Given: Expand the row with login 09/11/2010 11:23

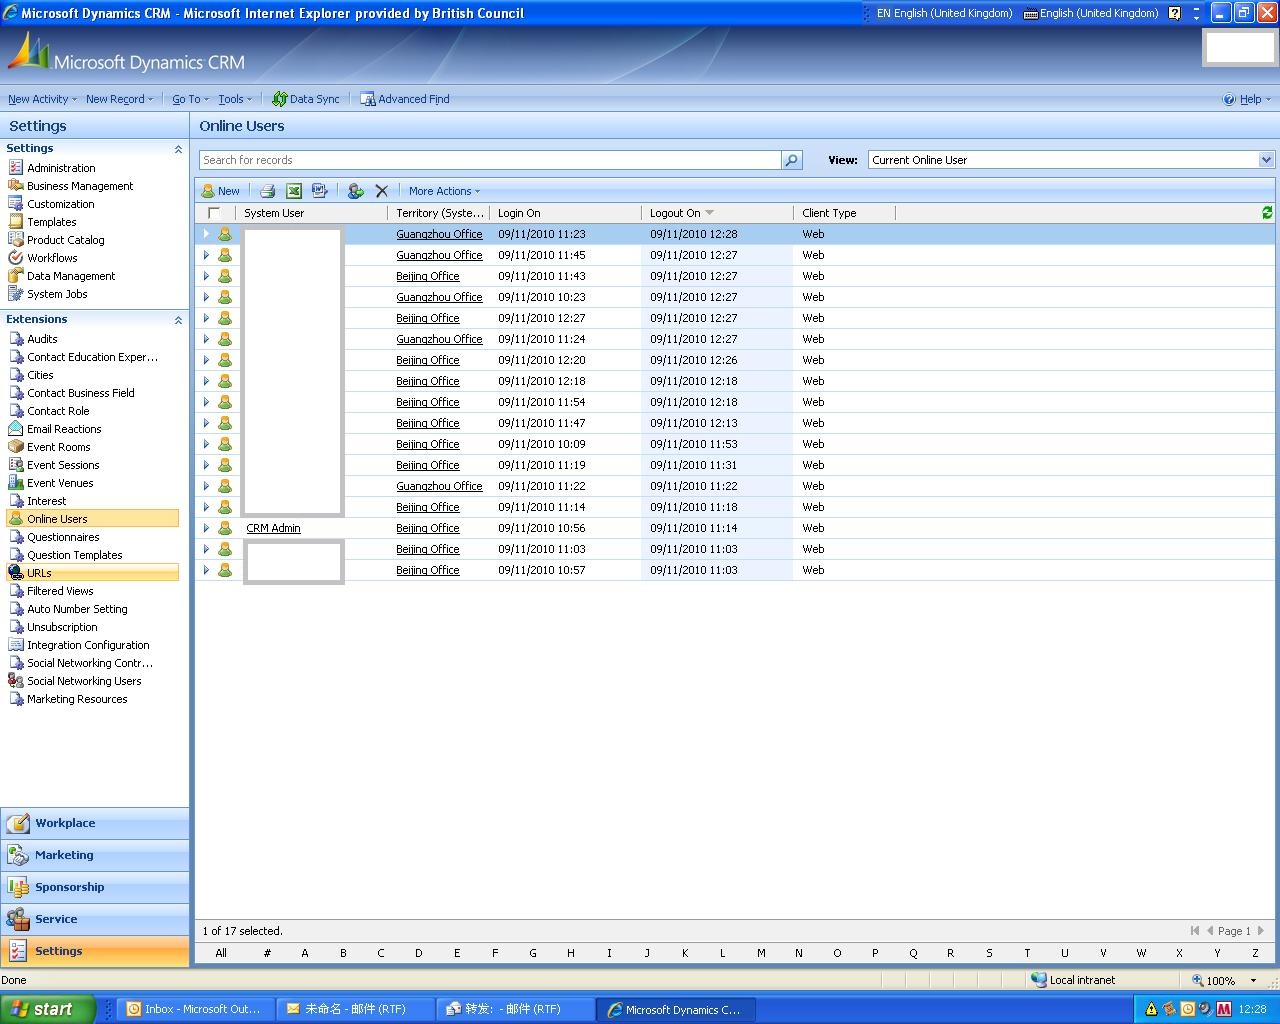Looking at the screenshot, I should [206, 234].
